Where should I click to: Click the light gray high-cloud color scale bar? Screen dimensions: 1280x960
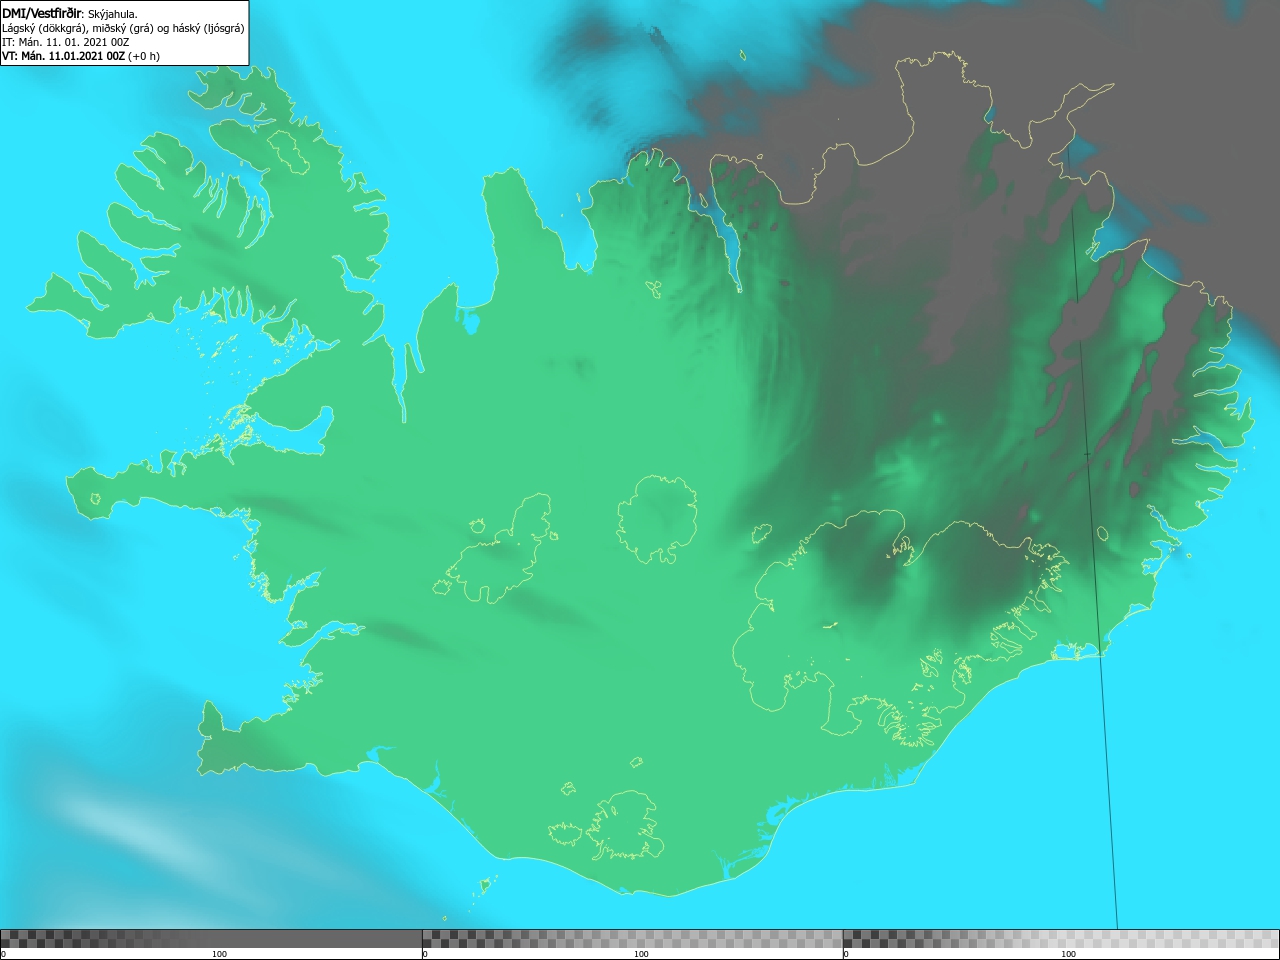coord(1061,939)
